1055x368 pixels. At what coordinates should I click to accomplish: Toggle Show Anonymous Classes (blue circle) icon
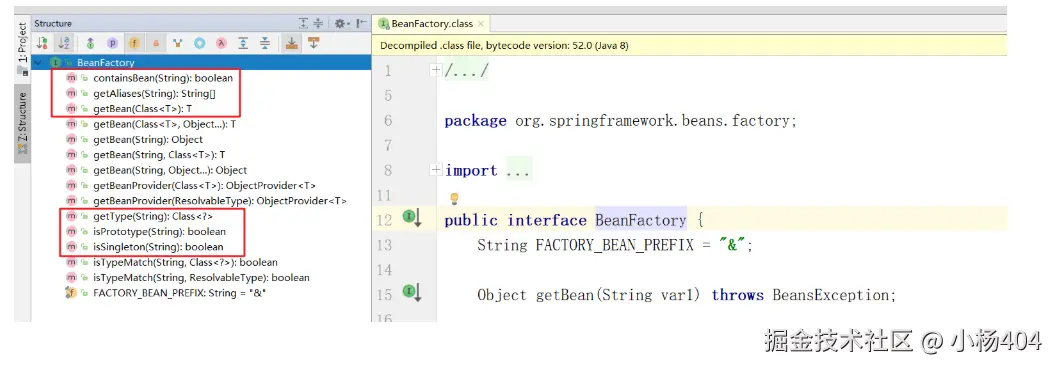(200, 43)
